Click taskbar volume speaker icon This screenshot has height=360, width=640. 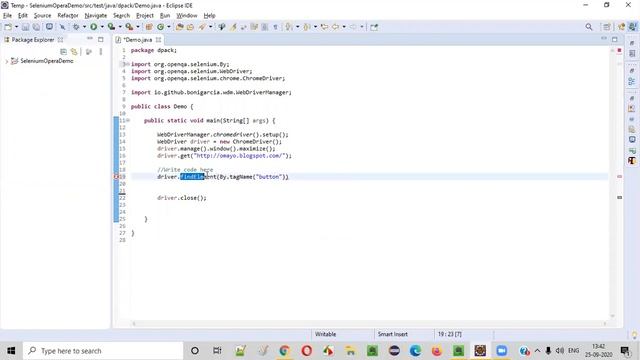click(x=560, y=351)
